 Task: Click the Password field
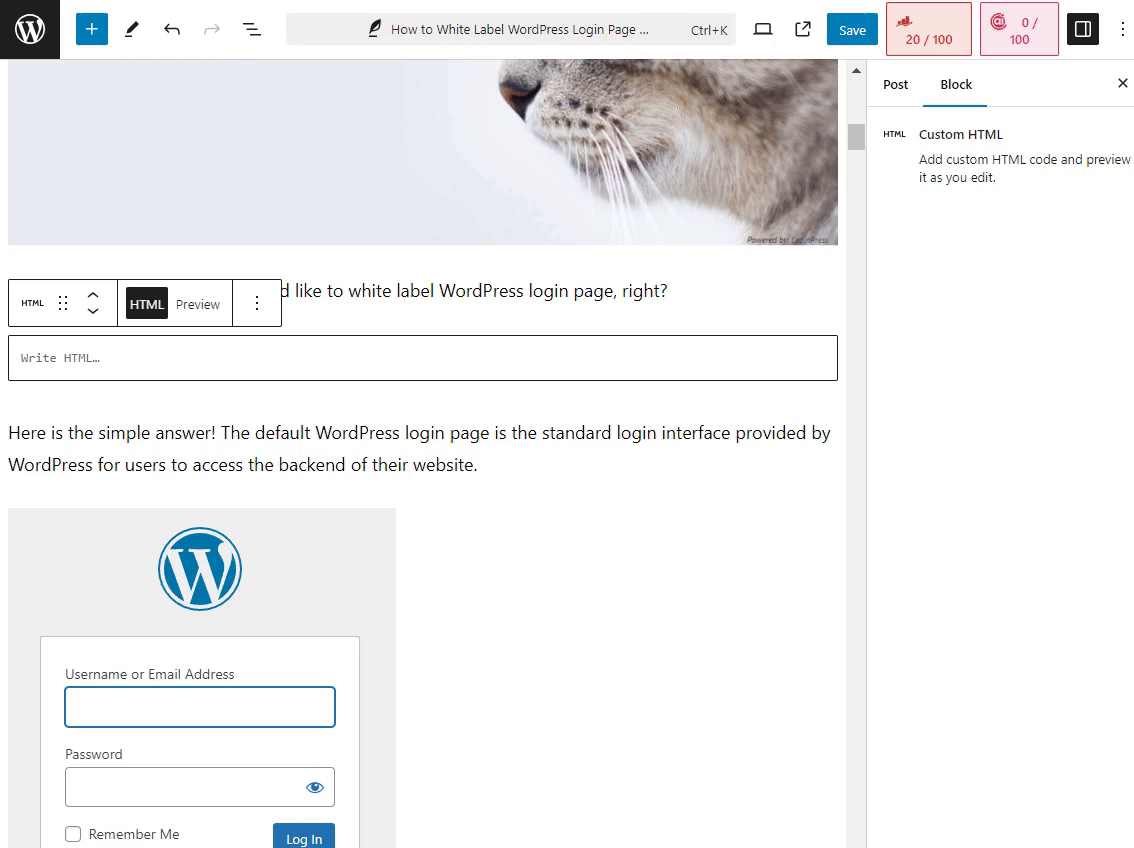coord(200,787)
